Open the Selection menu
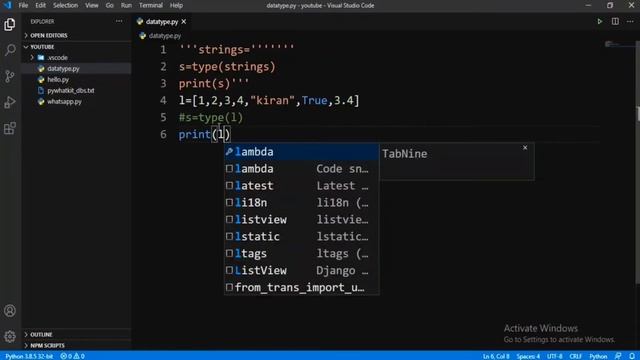 point(65,5)
